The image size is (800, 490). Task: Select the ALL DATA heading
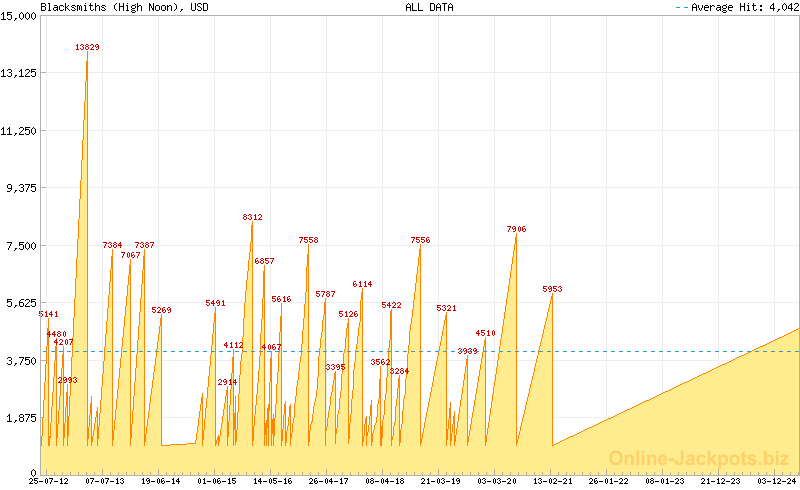[x=429, y=7]
